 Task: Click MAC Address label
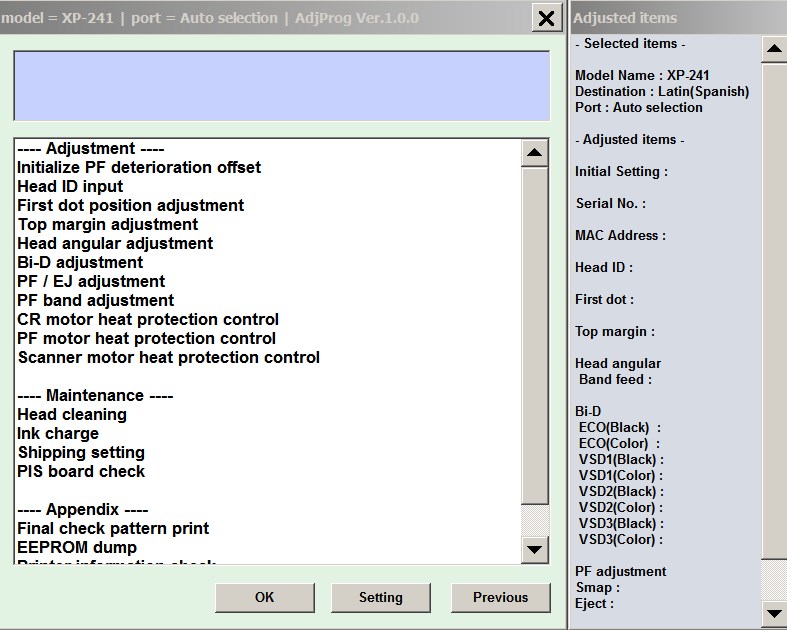(620, 235)
